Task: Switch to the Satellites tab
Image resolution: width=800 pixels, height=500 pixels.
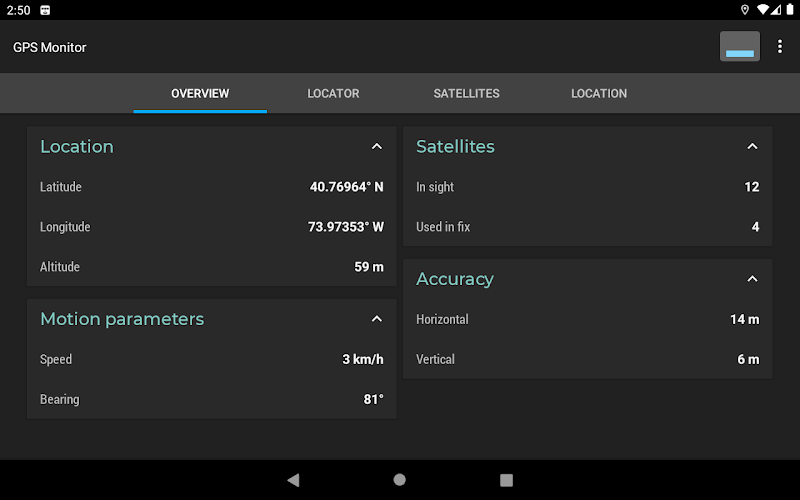Action: [466, 93]
